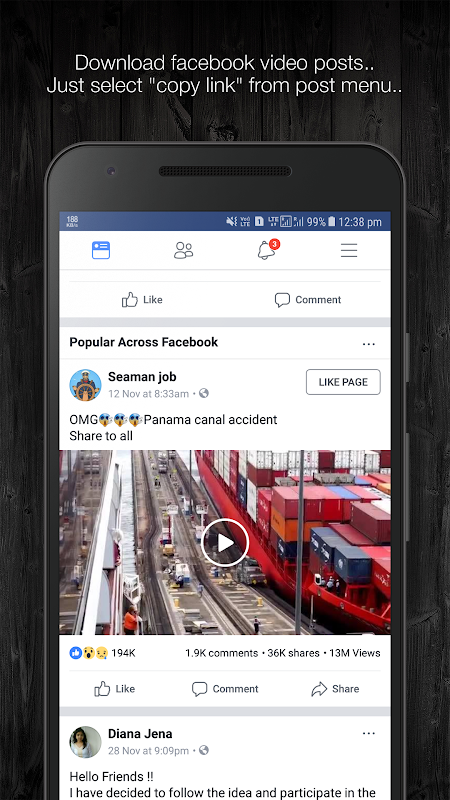Open Diana Jena's name link
The width and height of the screenshot is (450, 800).
[140, 734]
